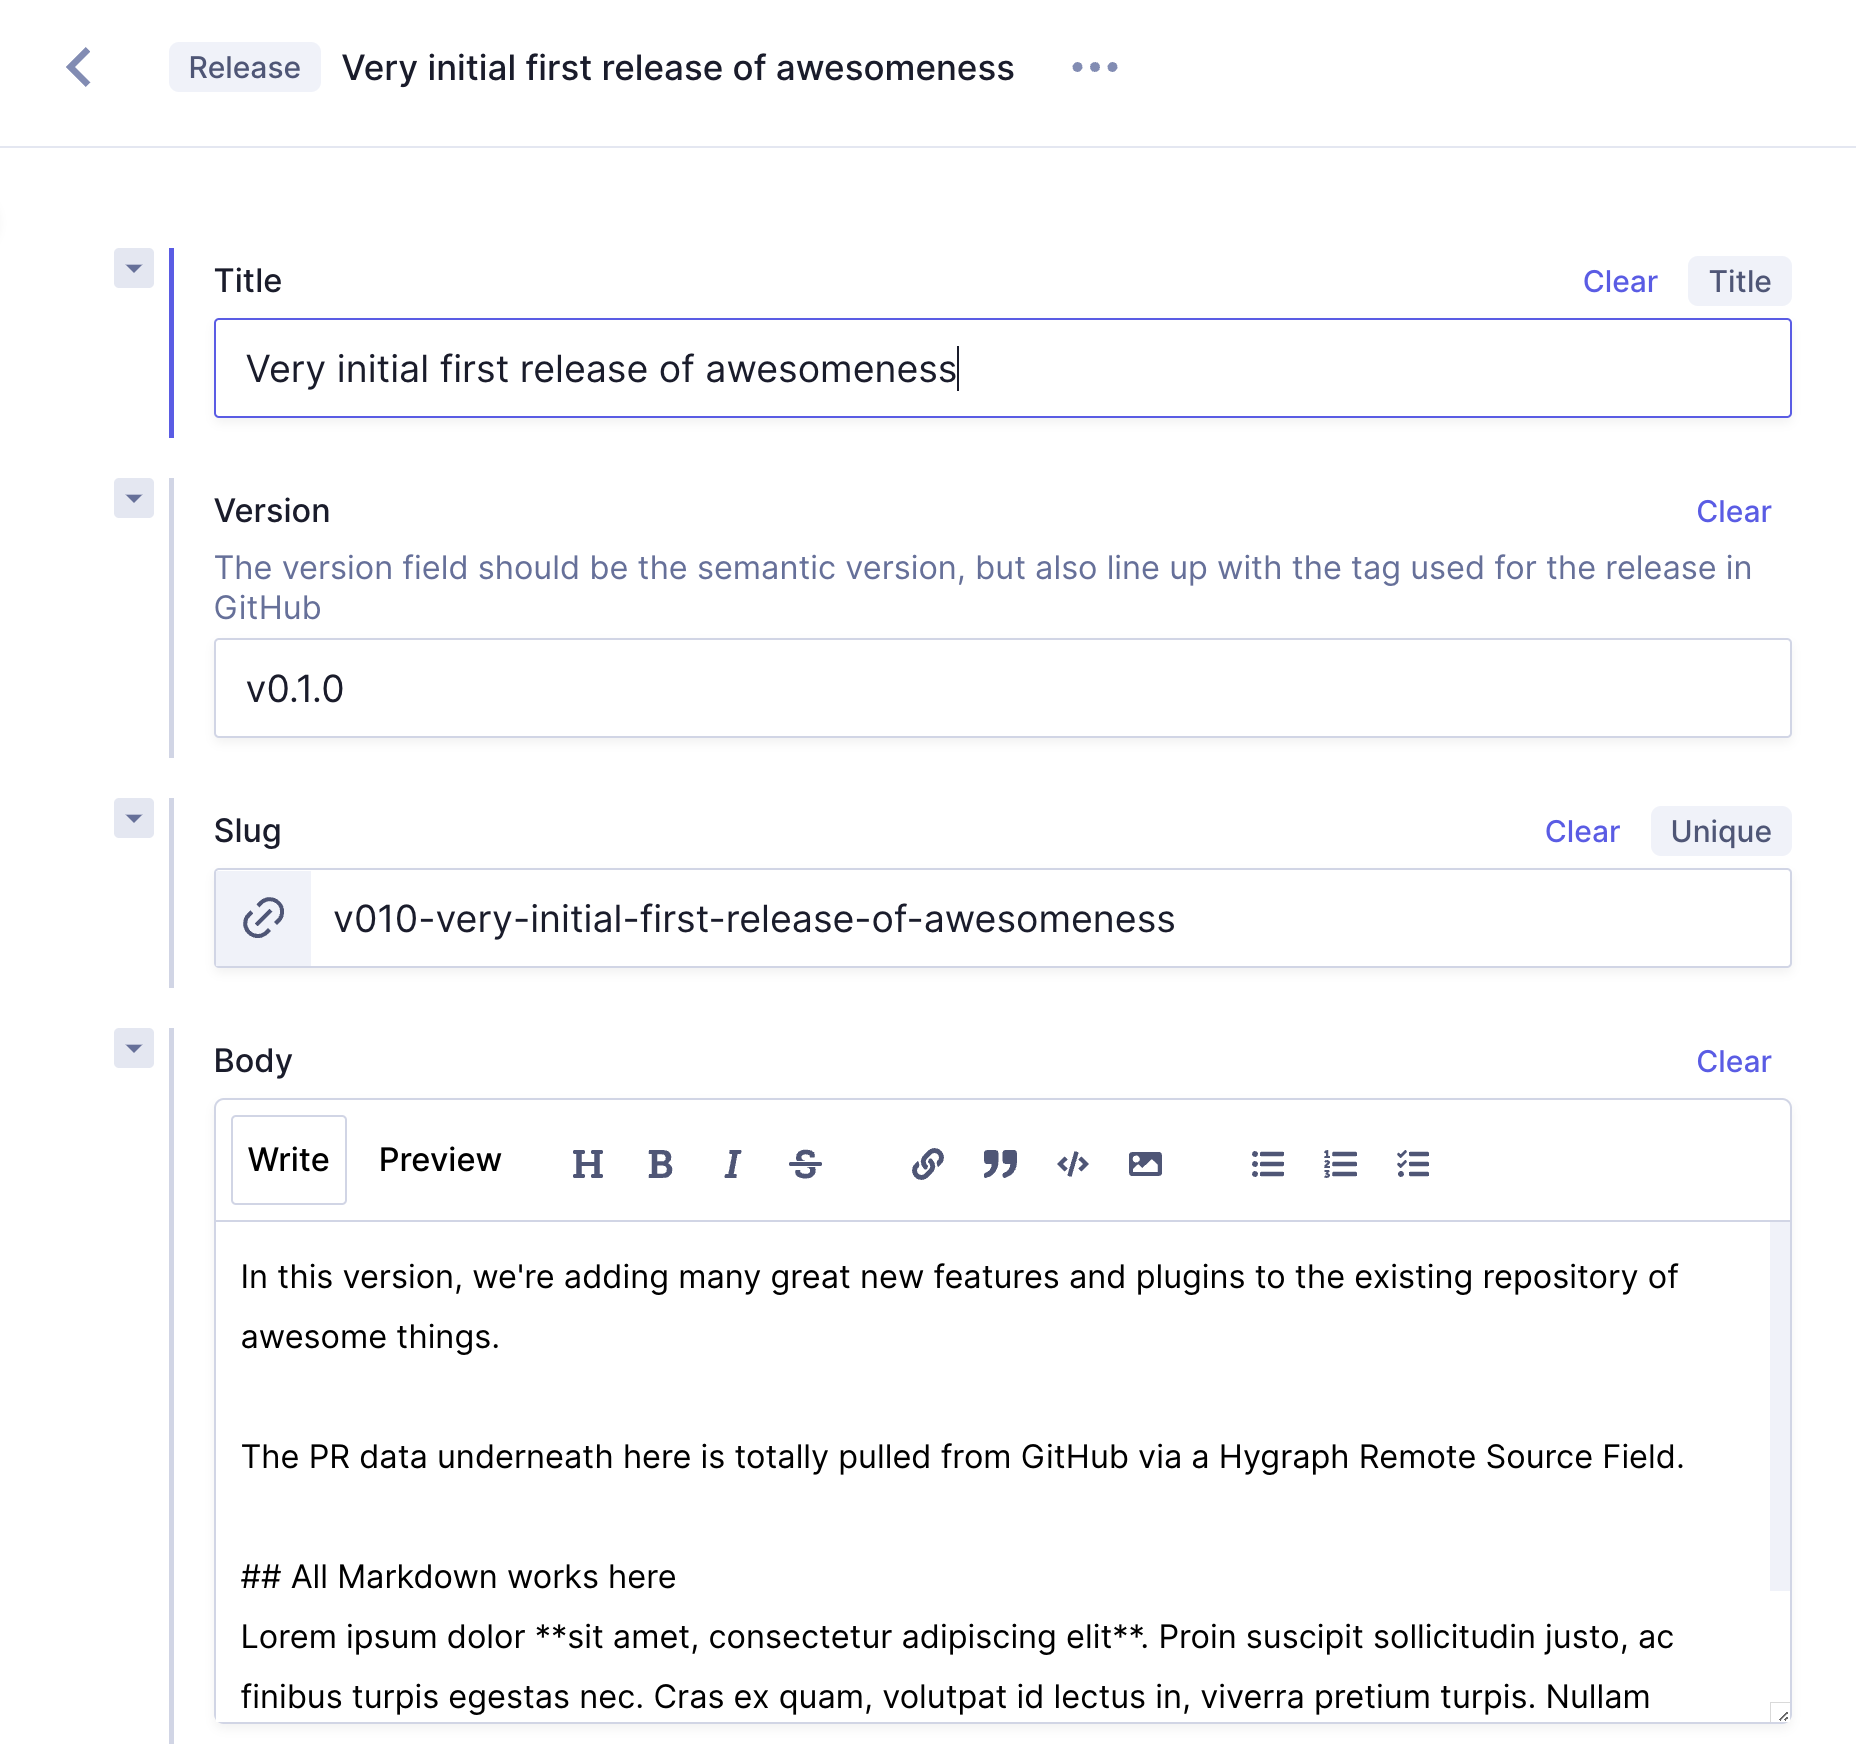Open the release overflow menu
This screenshot has width=1856, height=1758.
[x=1094, y=67]
